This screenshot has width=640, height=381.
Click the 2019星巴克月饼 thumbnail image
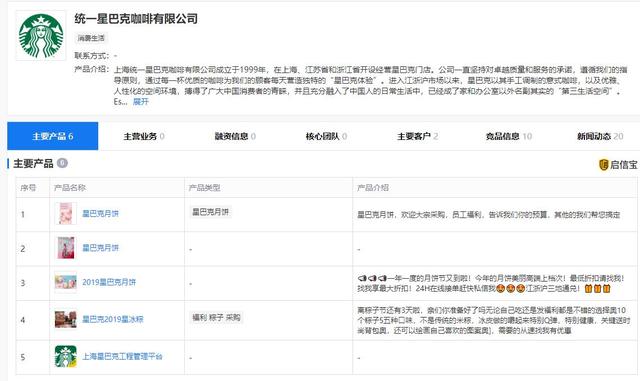click(66, 282)
